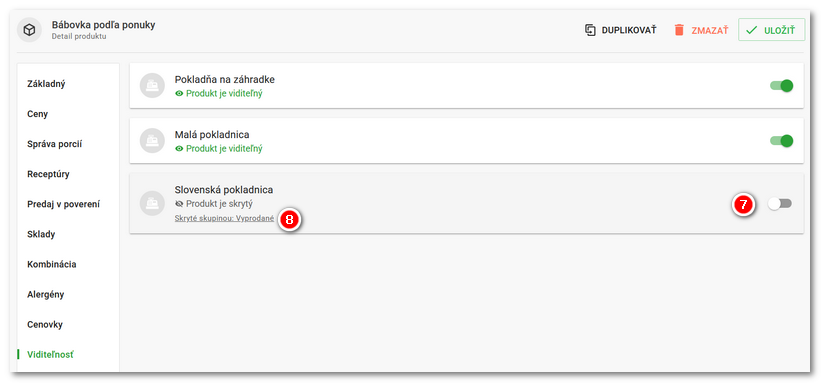Click the Bábovka podľa ponuky title
The image size is (821, 383).
click(103, 25)
